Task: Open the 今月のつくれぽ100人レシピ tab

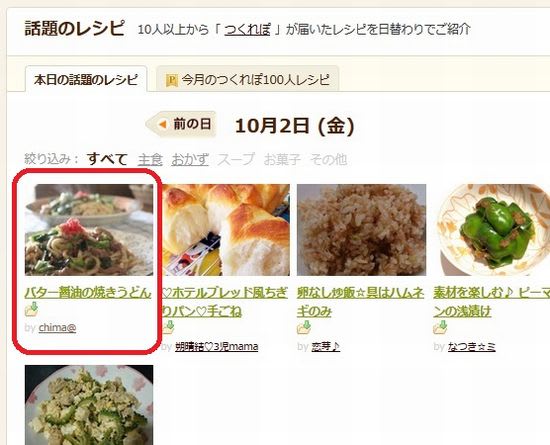Action: click(x=248, y=79)
